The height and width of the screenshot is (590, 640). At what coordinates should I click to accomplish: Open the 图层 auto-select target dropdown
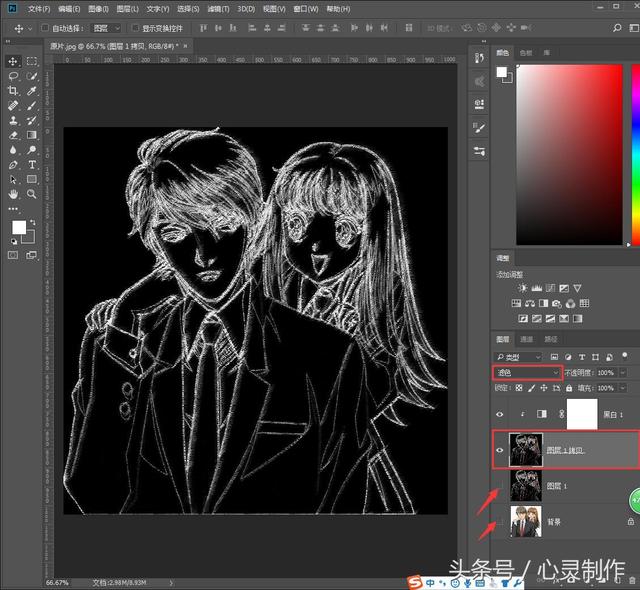(x=106, y=28)
